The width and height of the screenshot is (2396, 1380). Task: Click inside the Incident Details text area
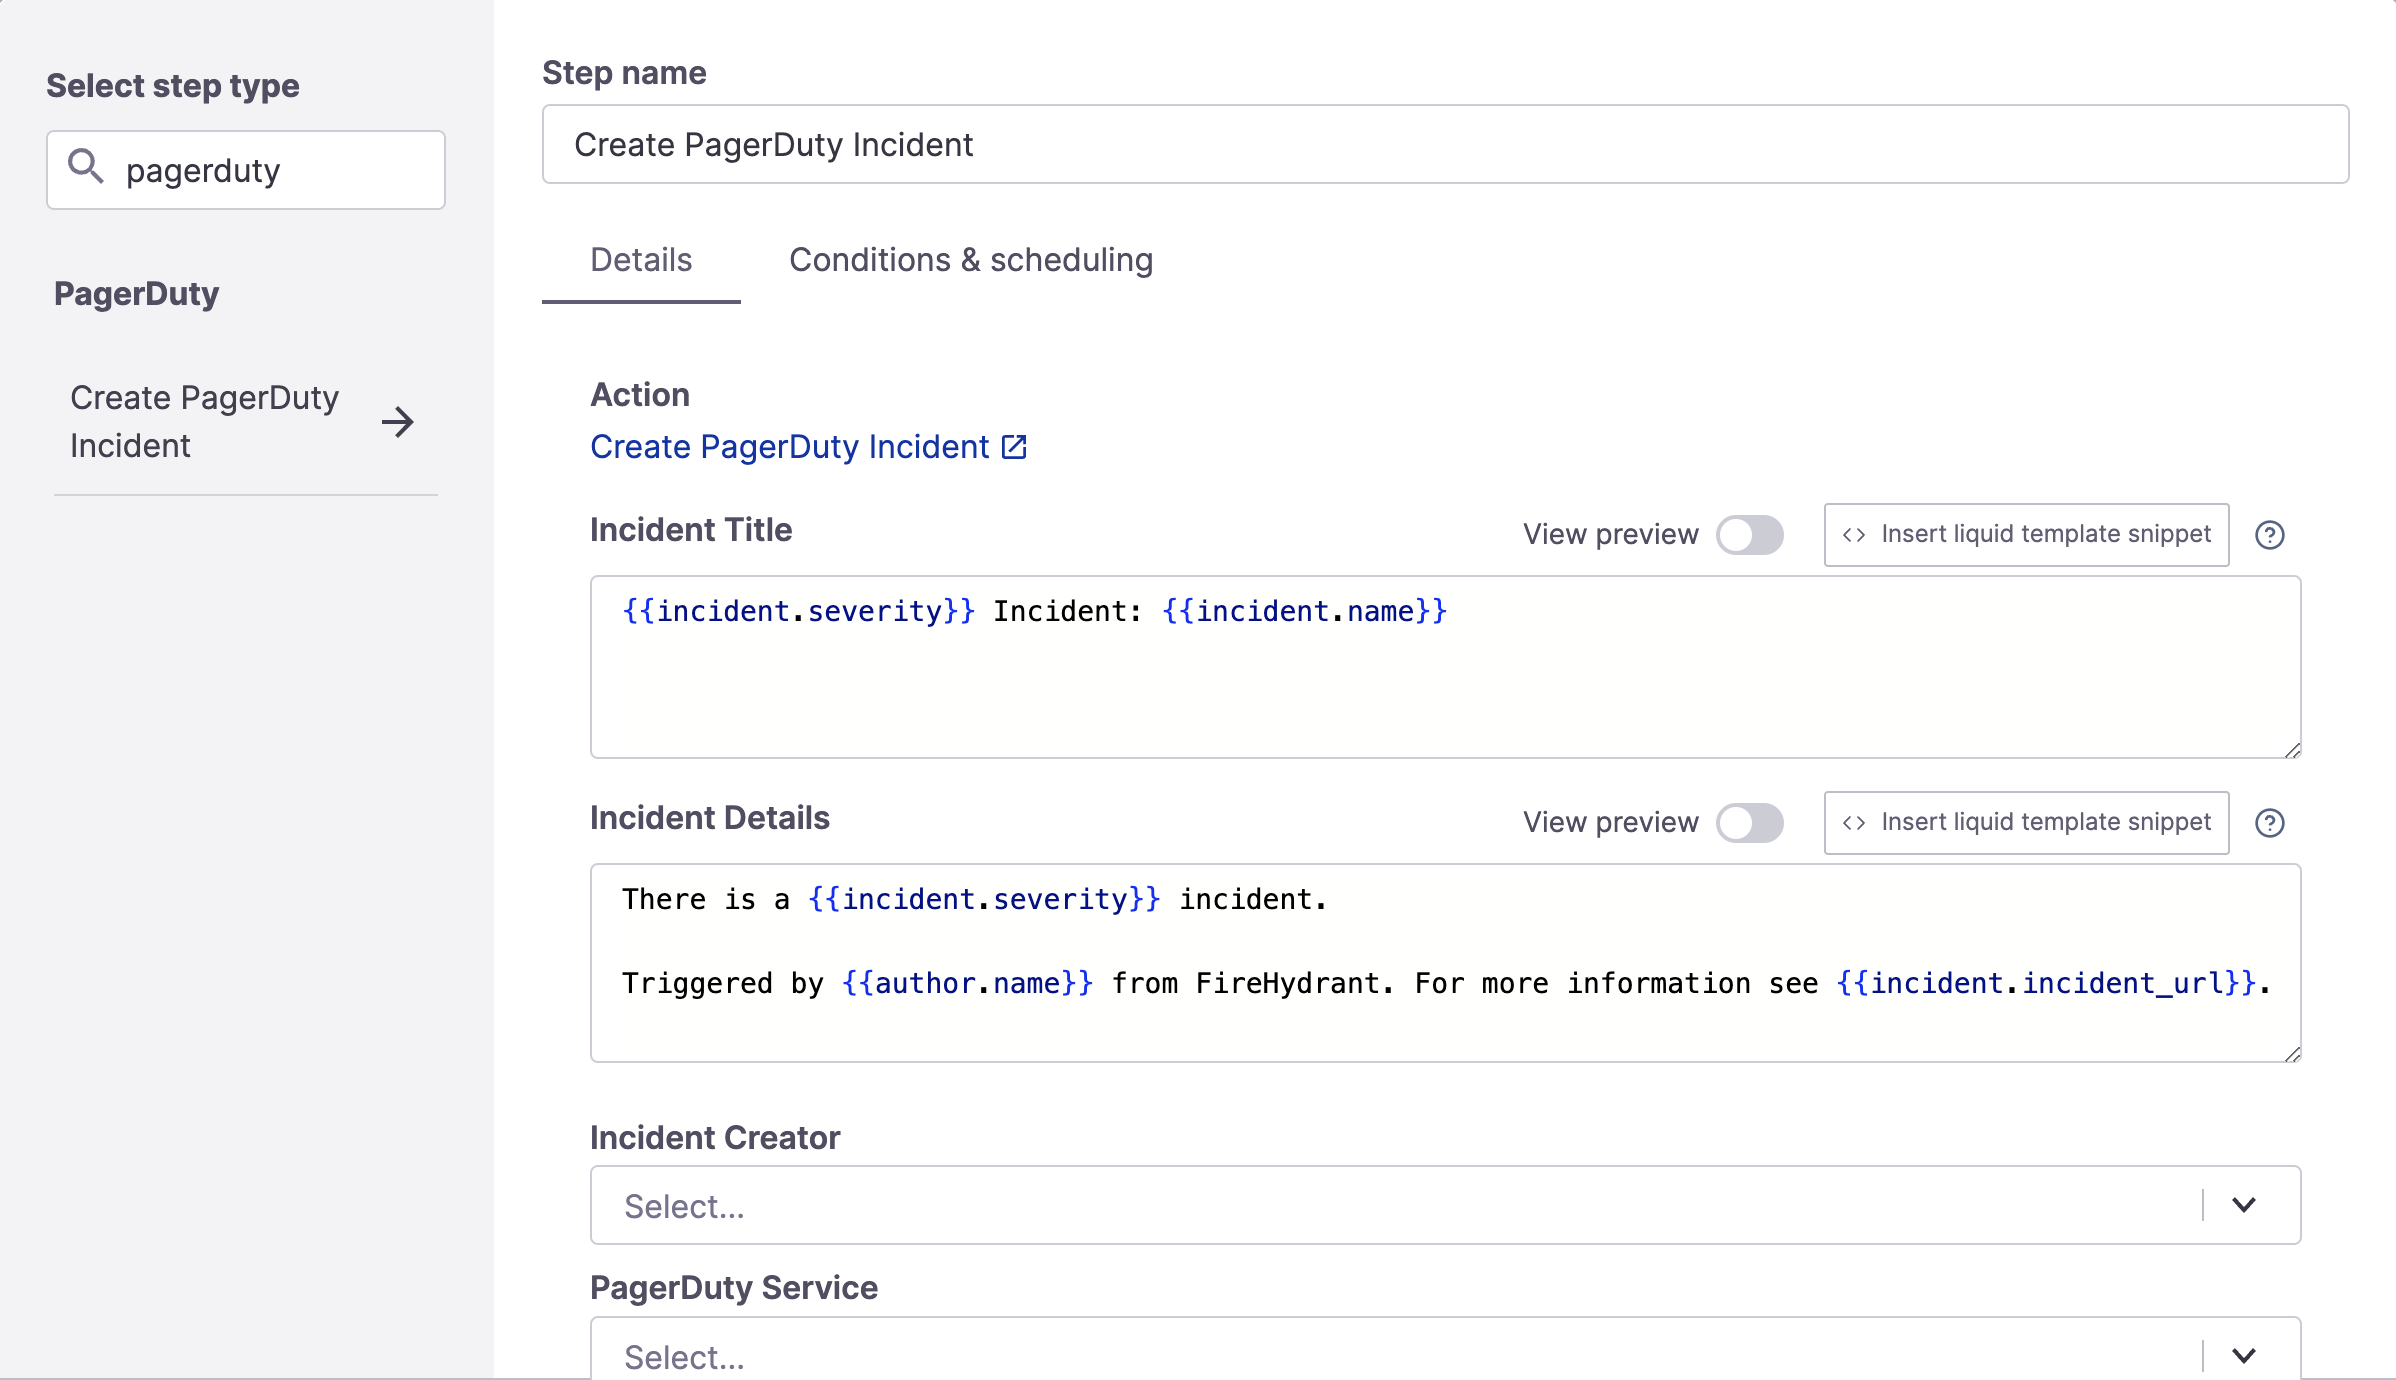tap(1445, 963)
